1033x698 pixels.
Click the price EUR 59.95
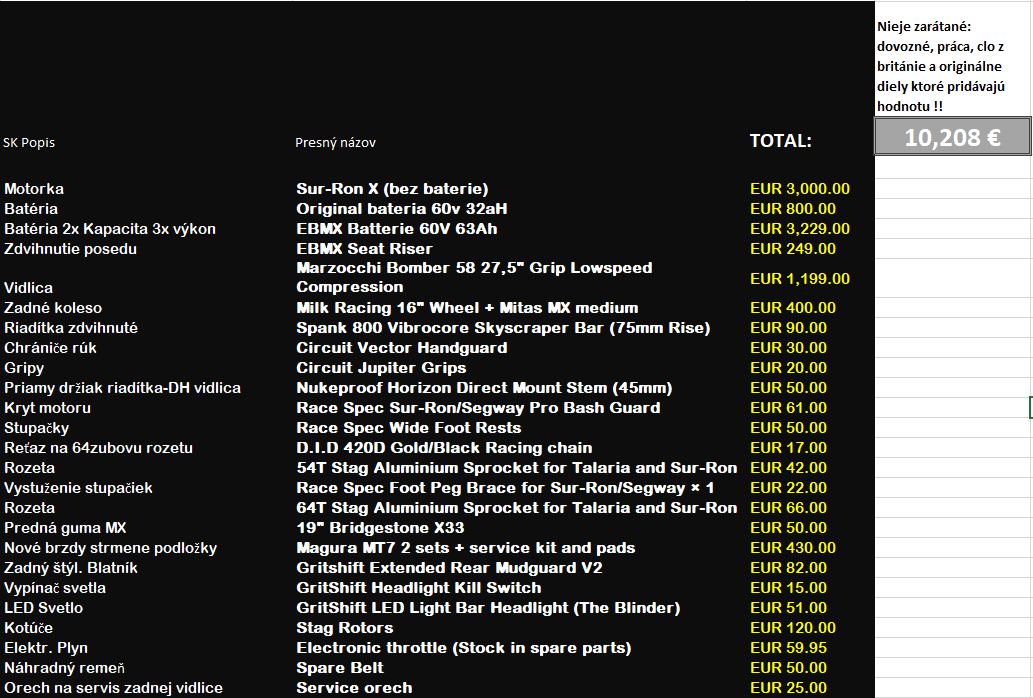tap(789, 648)
